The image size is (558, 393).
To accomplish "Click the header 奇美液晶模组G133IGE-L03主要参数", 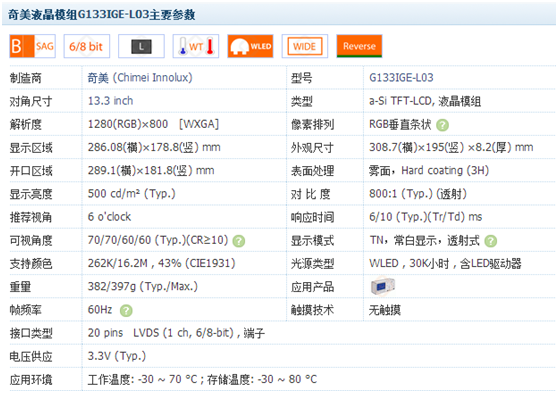I will 101,15.
